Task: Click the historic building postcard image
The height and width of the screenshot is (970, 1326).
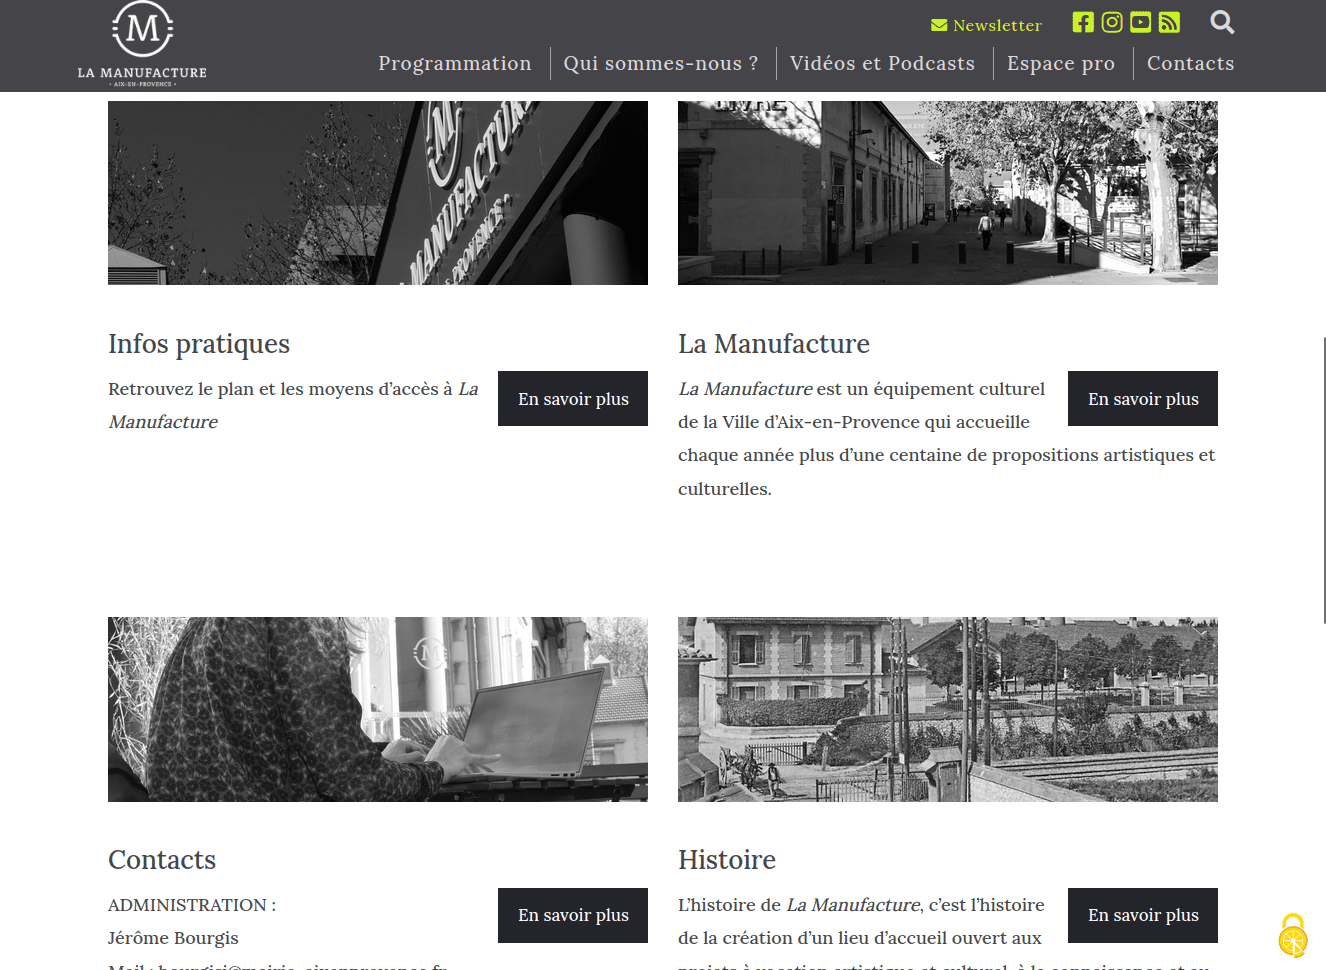Action: click(x=947, y=709)
